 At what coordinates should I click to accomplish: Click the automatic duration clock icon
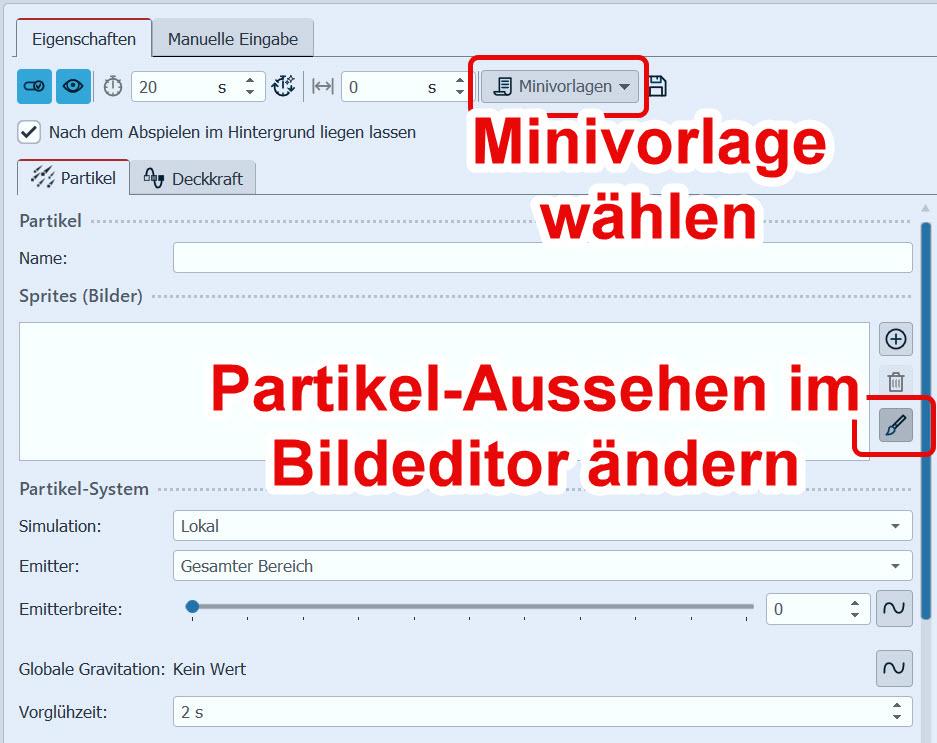(283, 87)
